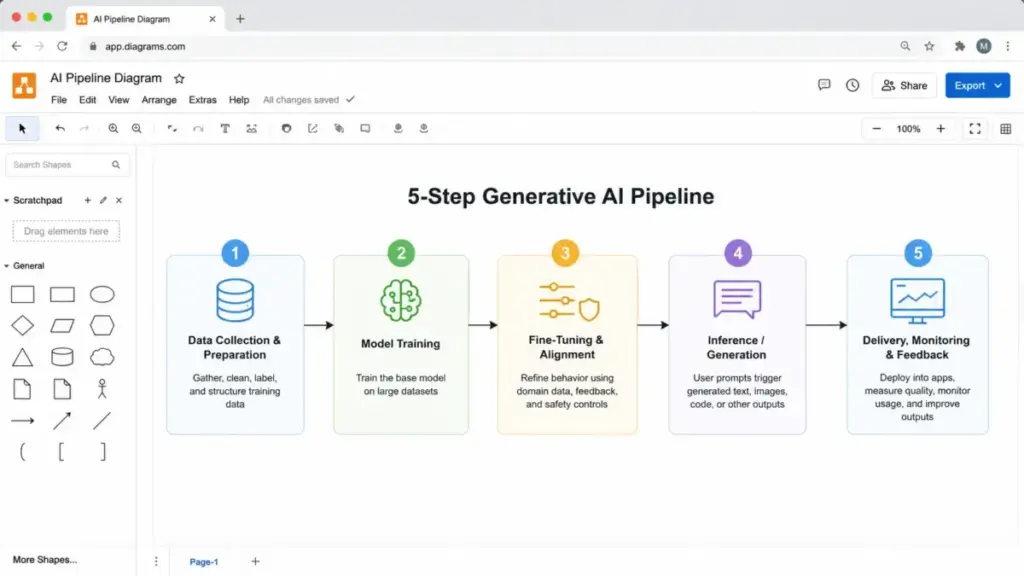
Task: Select the pointer arrow tool
Action: tap(22, 129)
